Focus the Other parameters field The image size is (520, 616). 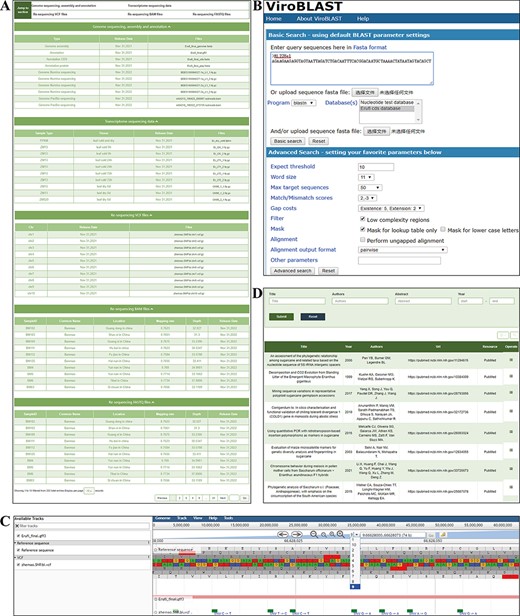tap(399, 260)
